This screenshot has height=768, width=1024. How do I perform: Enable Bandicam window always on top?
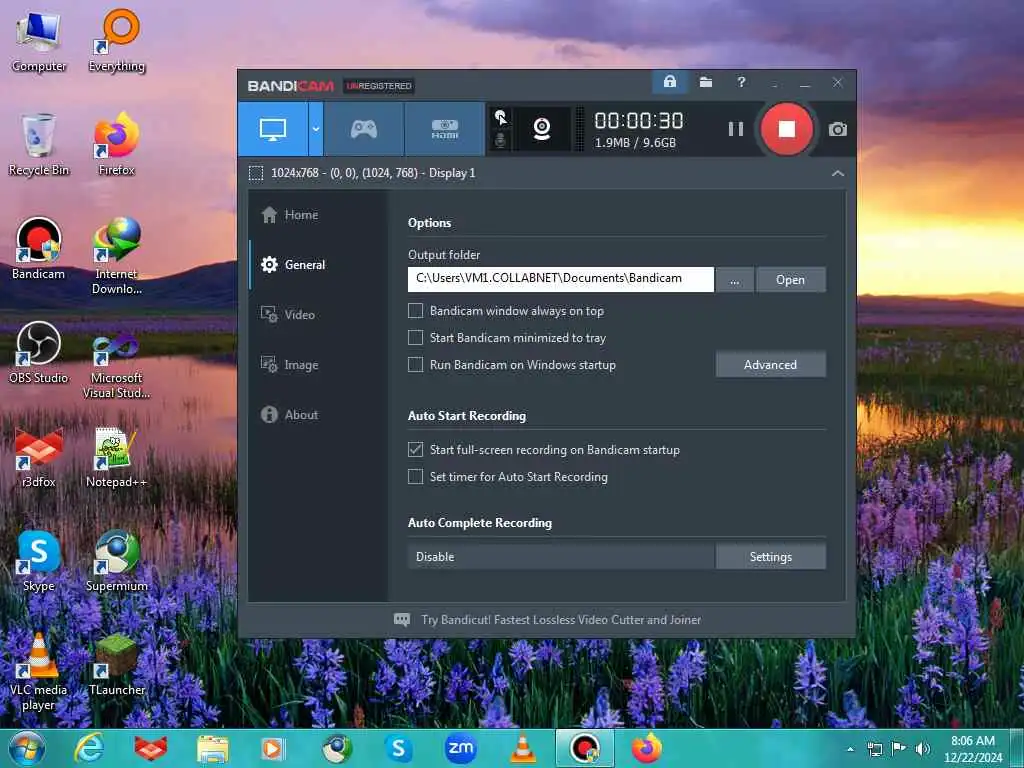click(x=415, y=311)
